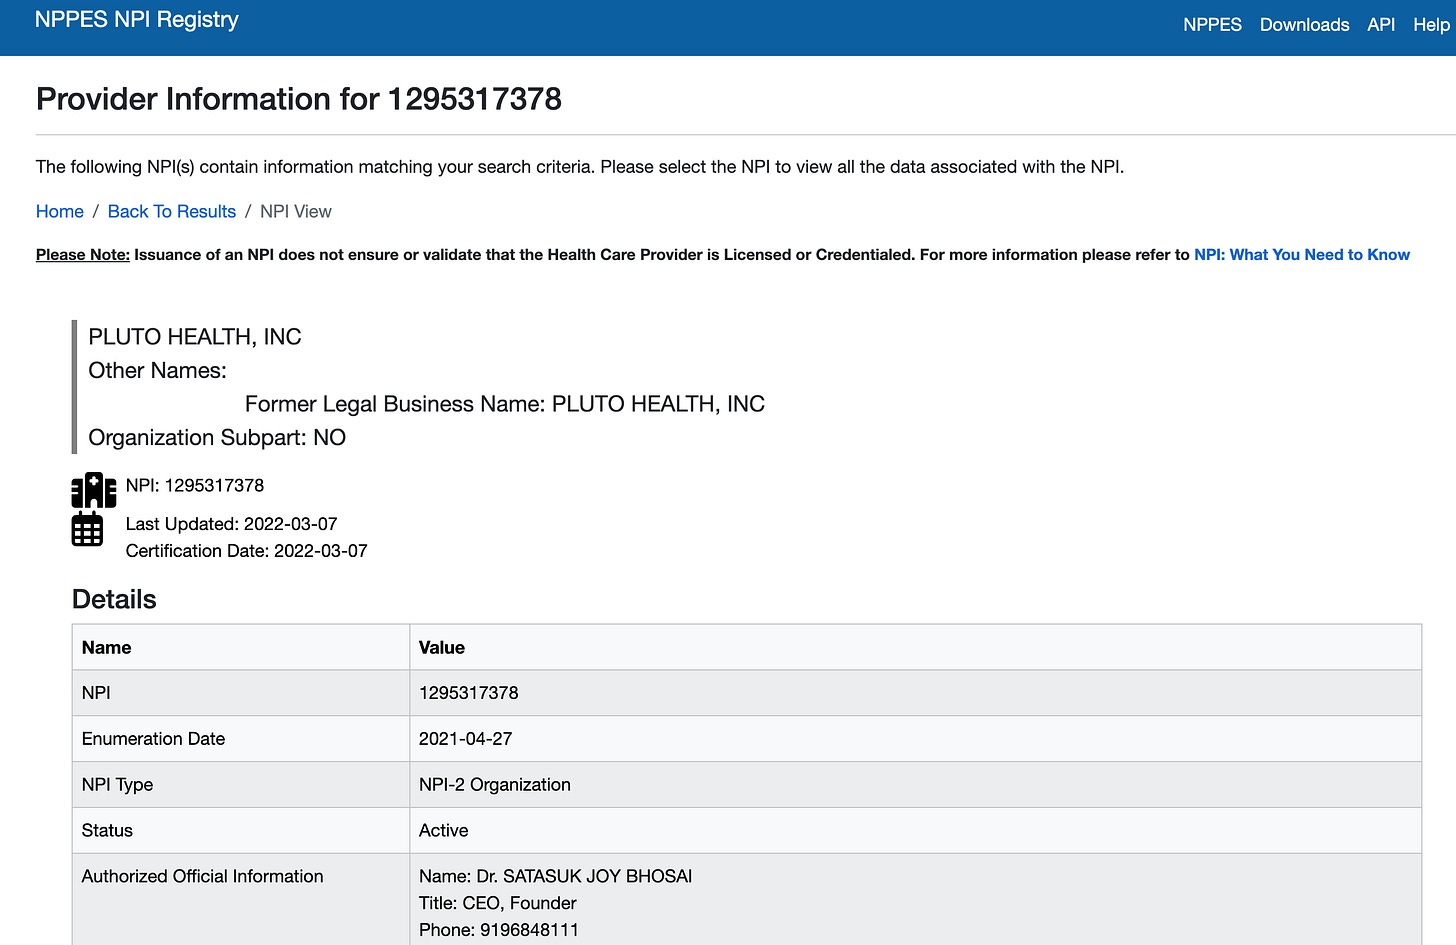Image resolution: width=1456 pixels, height=945 pixels.
Task: Click the hospital building icon beside NPI
Action: (94, 490)
